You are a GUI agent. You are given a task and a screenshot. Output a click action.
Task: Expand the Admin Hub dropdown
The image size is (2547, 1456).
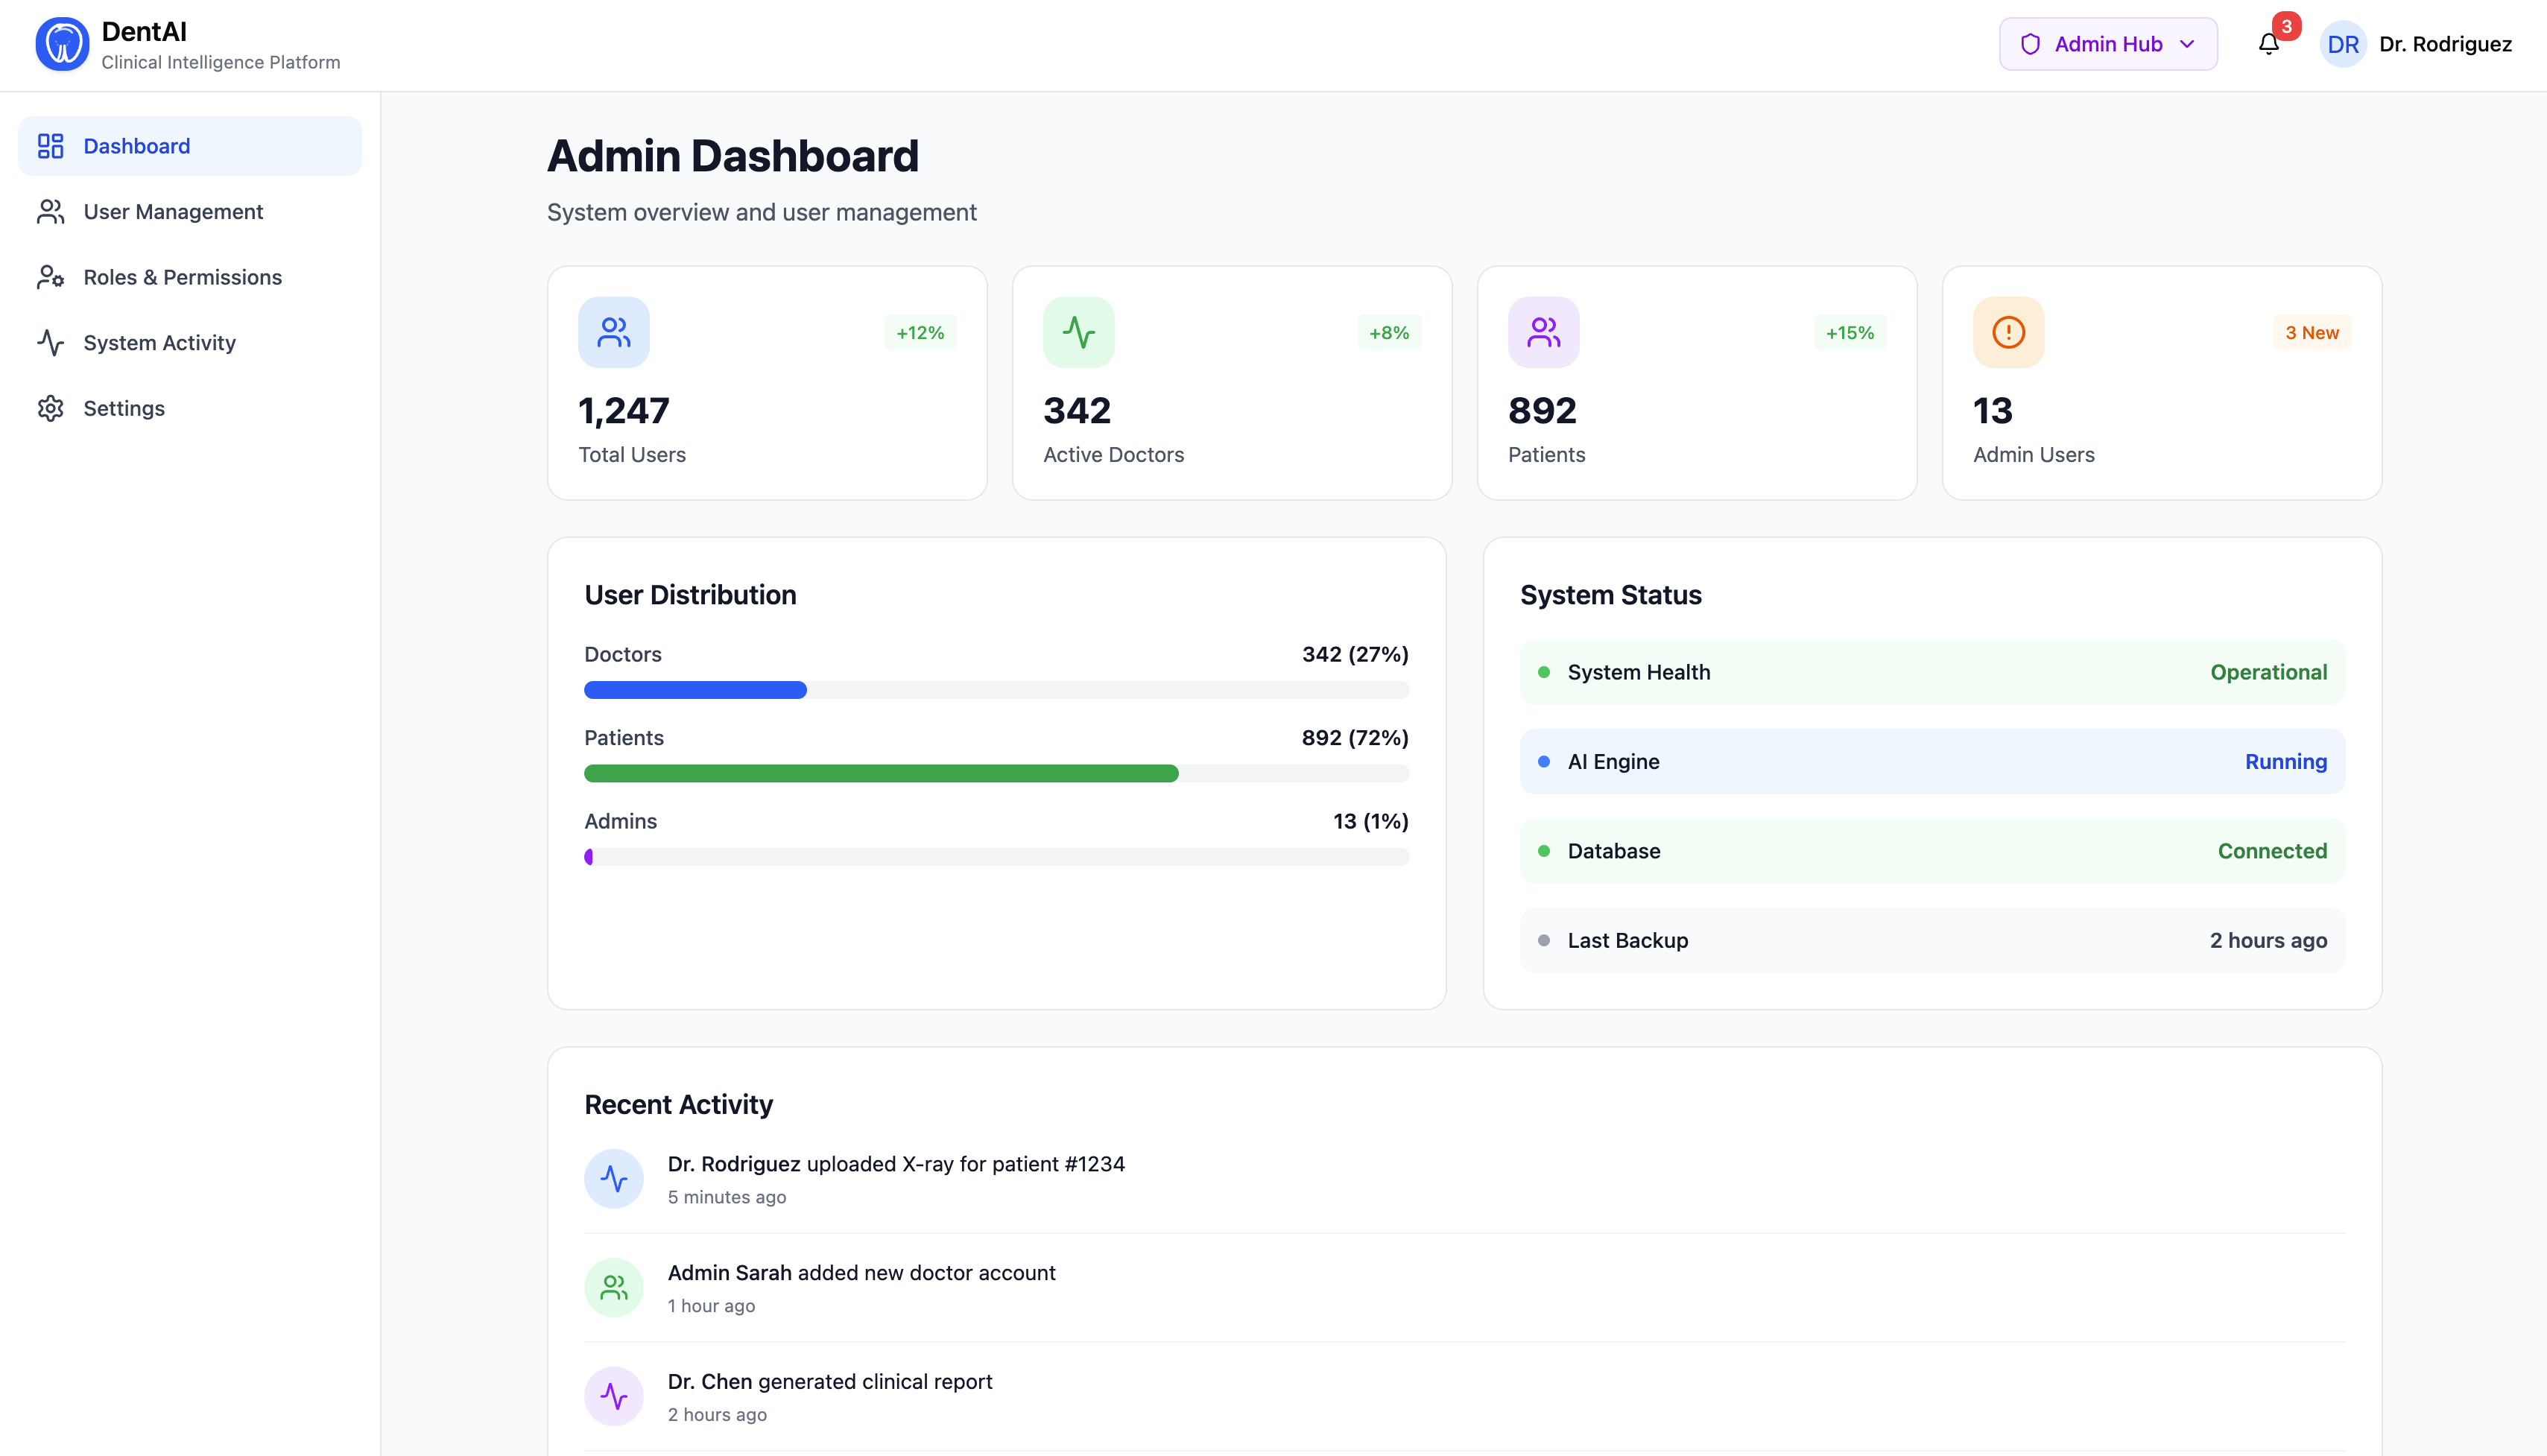click(x=2107, y=44)
